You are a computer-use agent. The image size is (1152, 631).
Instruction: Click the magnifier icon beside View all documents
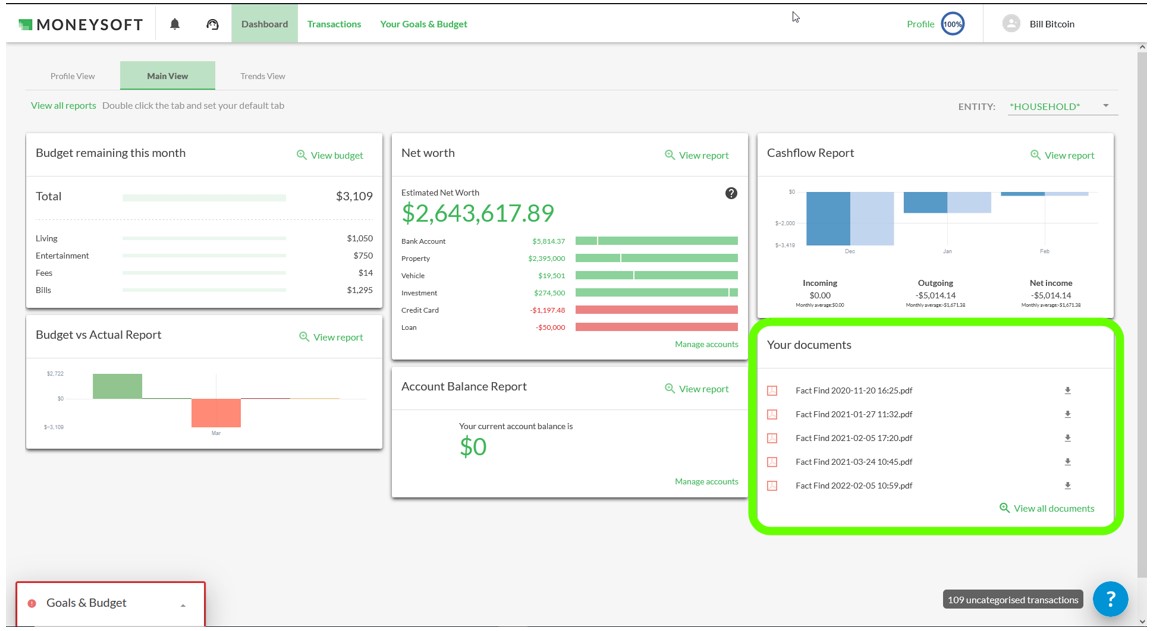click(1004, 508)
